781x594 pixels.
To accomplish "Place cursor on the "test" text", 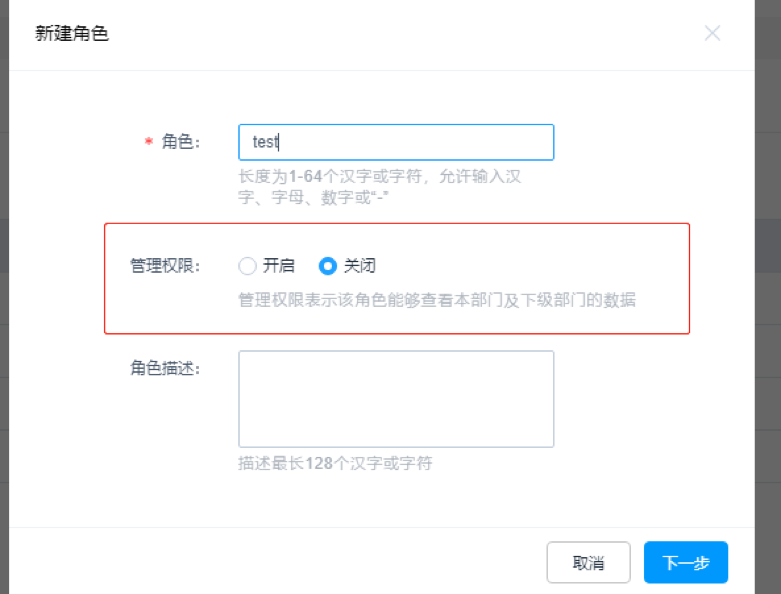I will [265, 142].
